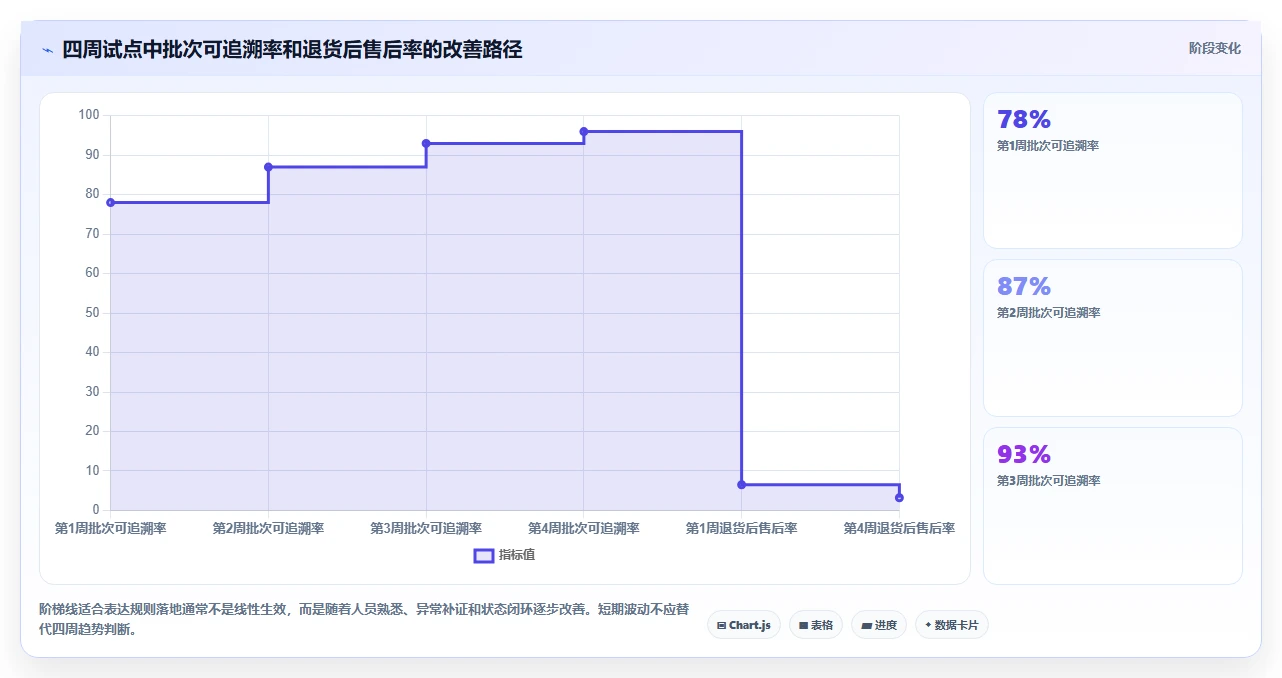
Task: Select the 表格 tag button
Action: coord(816,625)
